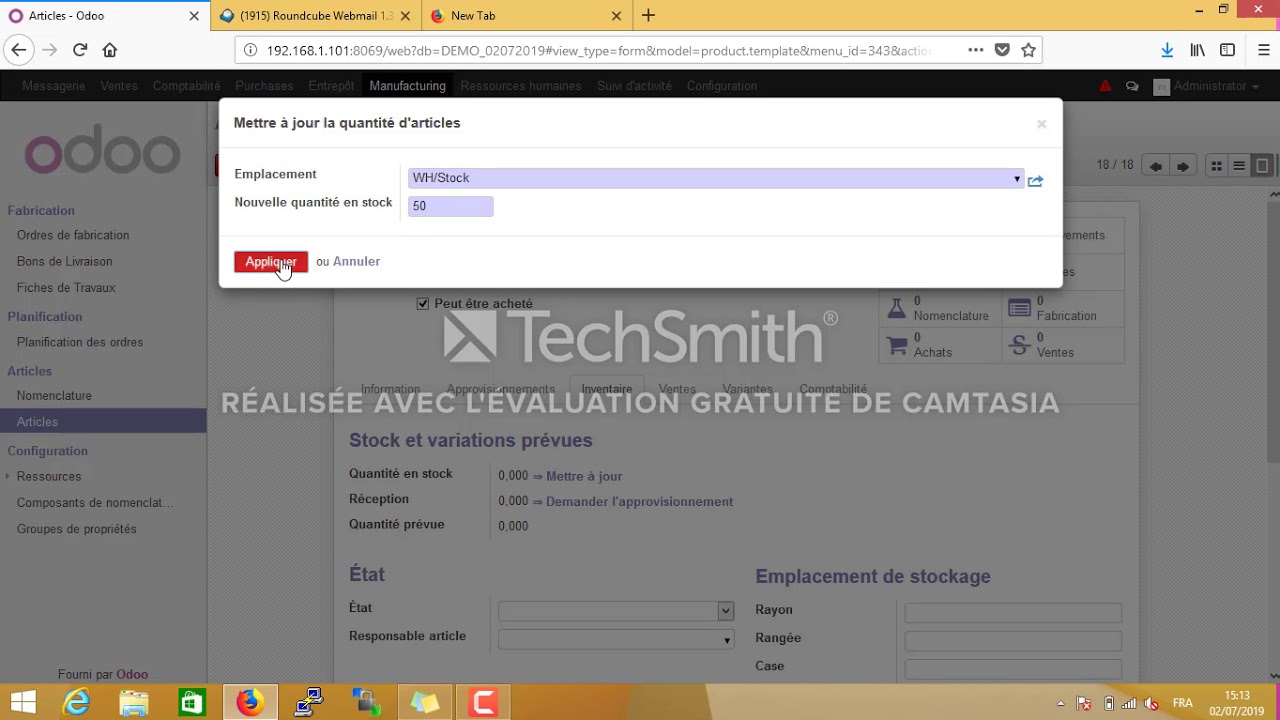This screenshot has height=720, width=1280.
Task: Close the quantity update dialog with X
Action: click(x=1041, y=124)
